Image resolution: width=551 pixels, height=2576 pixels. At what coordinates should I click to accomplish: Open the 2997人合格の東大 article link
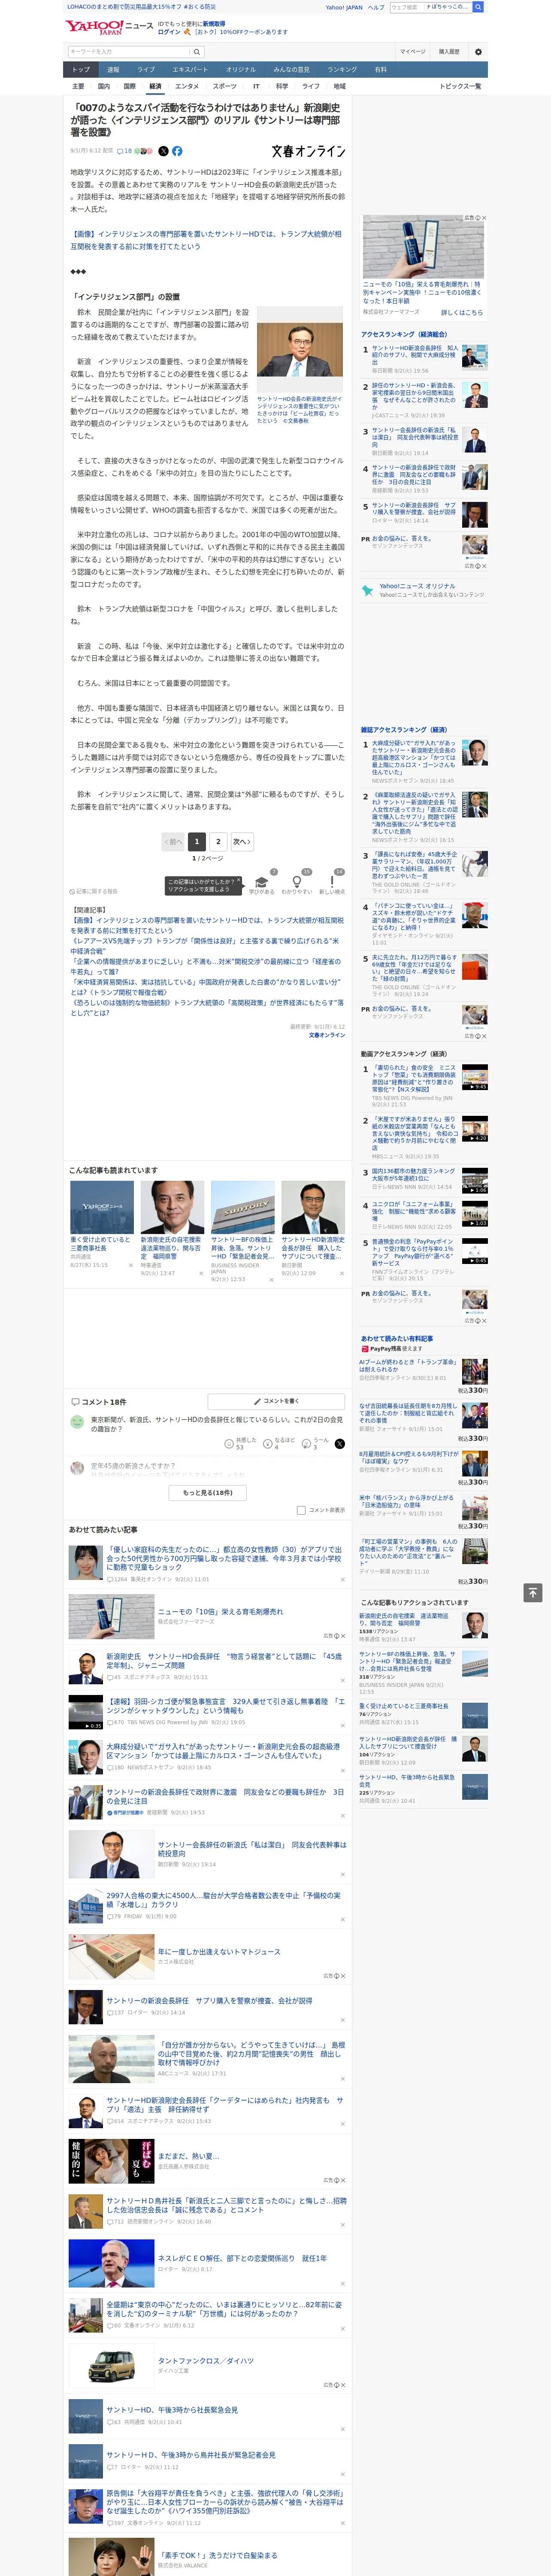click(224, 1899)
